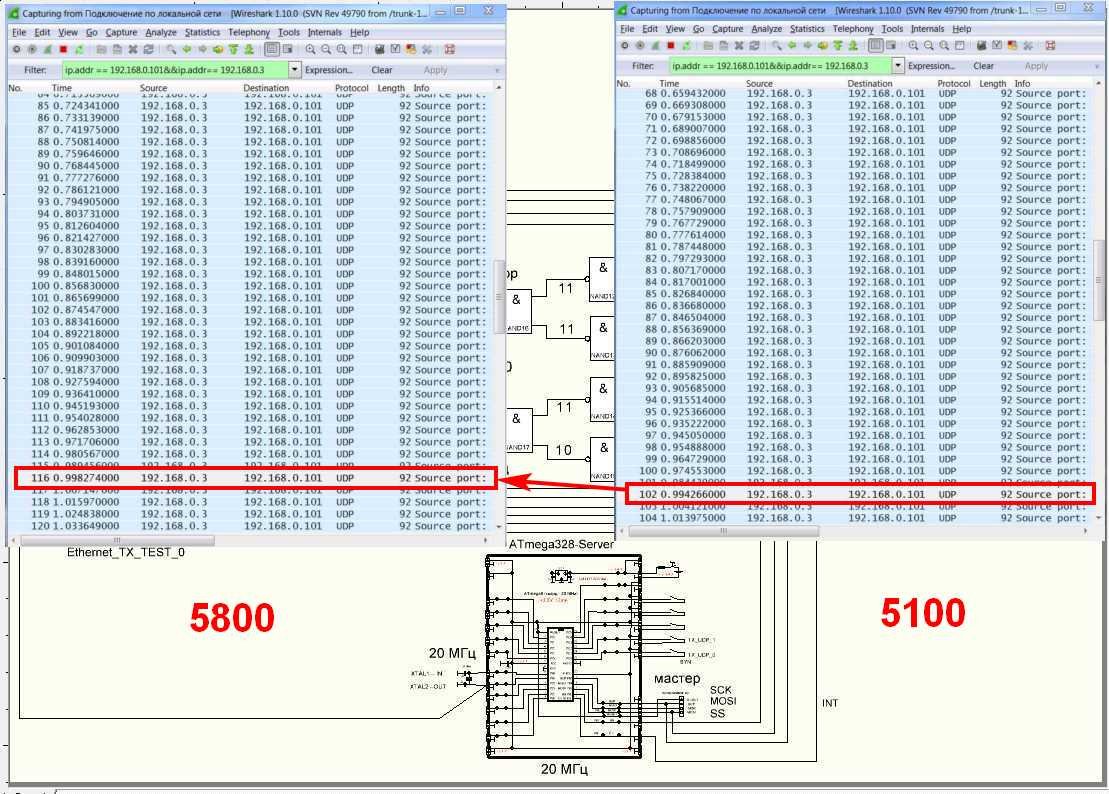Toggle auto-scroll in live capture, left window
The height and width of the screenshot is (794, 1109).
tap(286, 48)
